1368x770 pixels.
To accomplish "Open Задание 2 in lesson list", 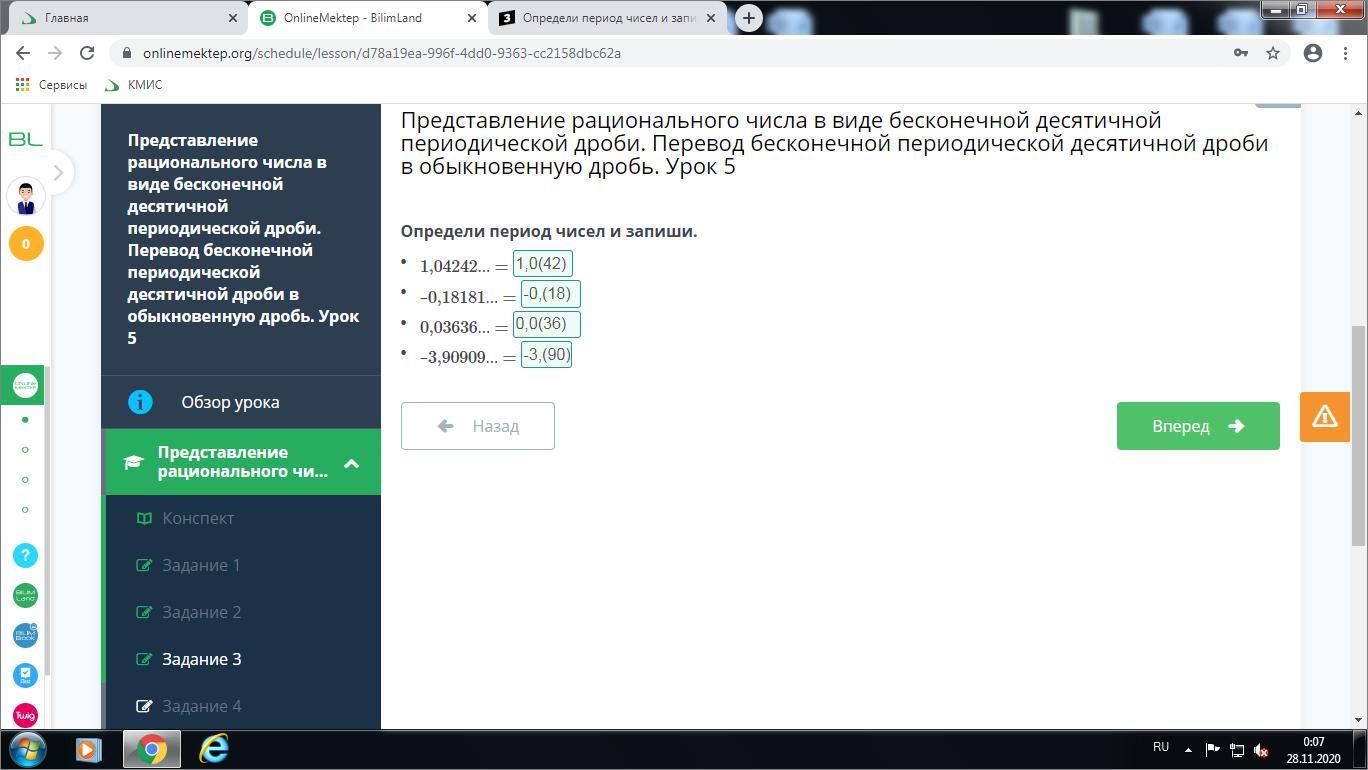I will tap(201, 612).
